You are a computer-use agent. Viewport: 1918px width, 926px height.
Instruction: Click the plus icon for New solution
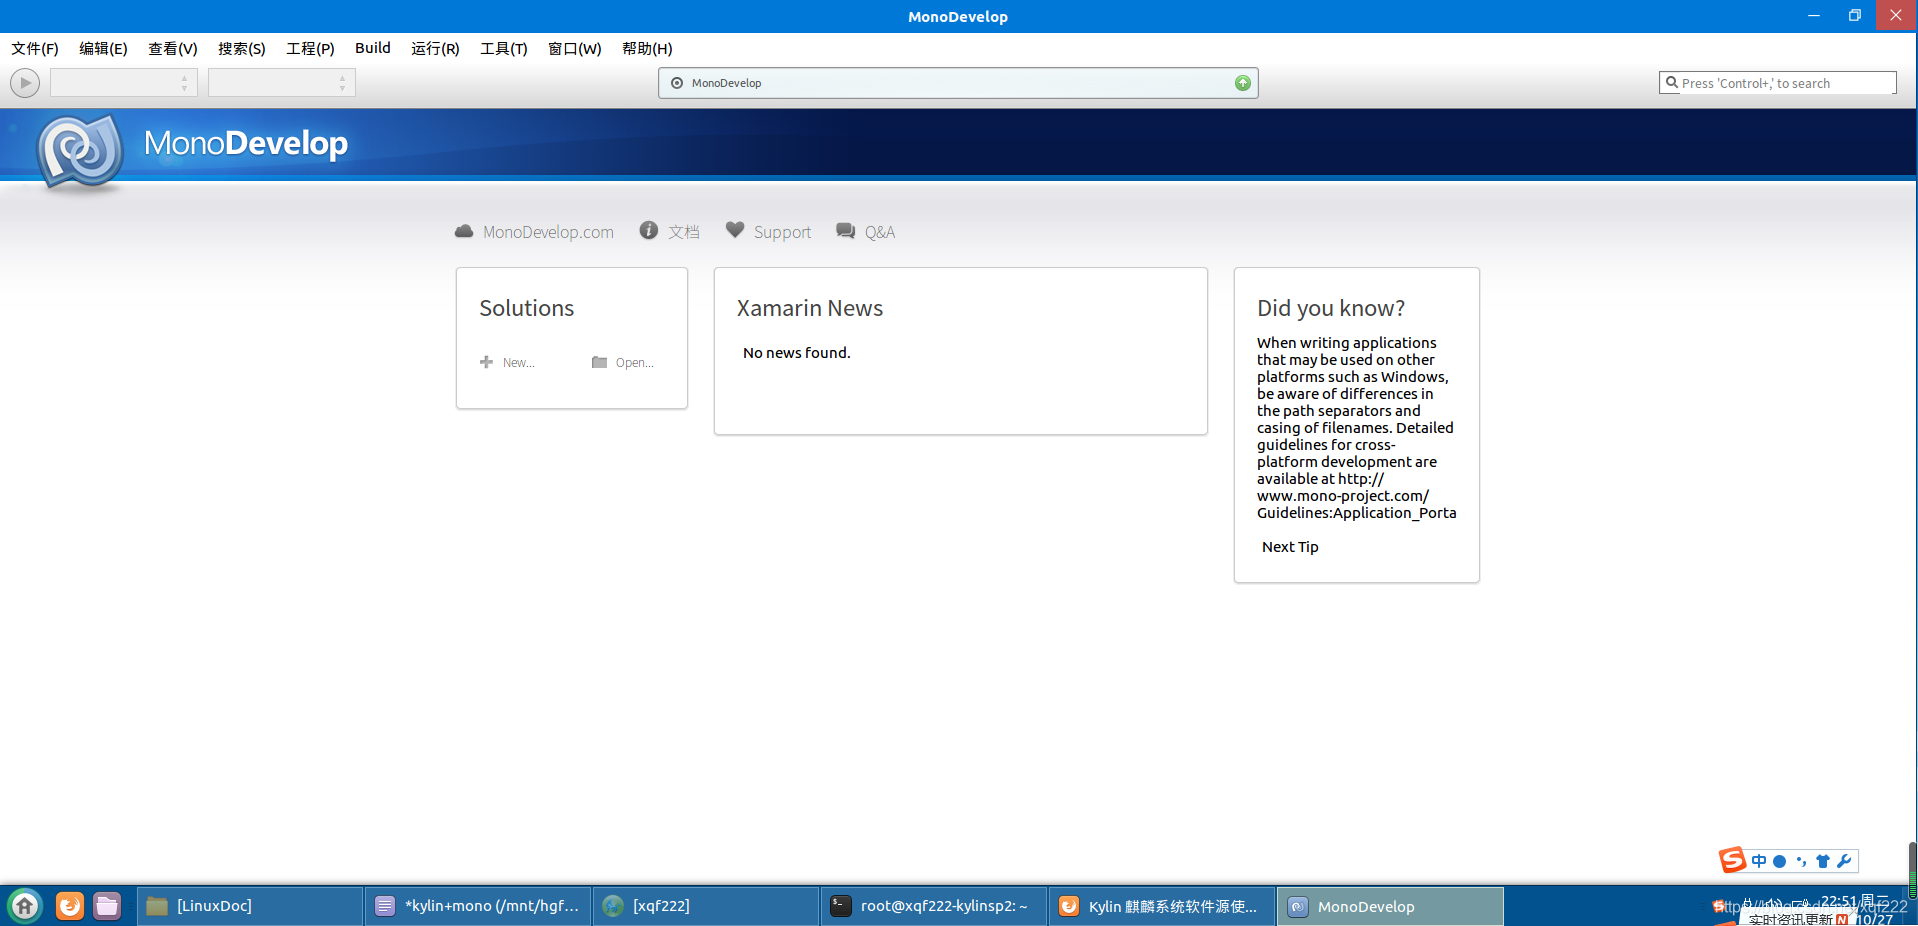point(486,362)
